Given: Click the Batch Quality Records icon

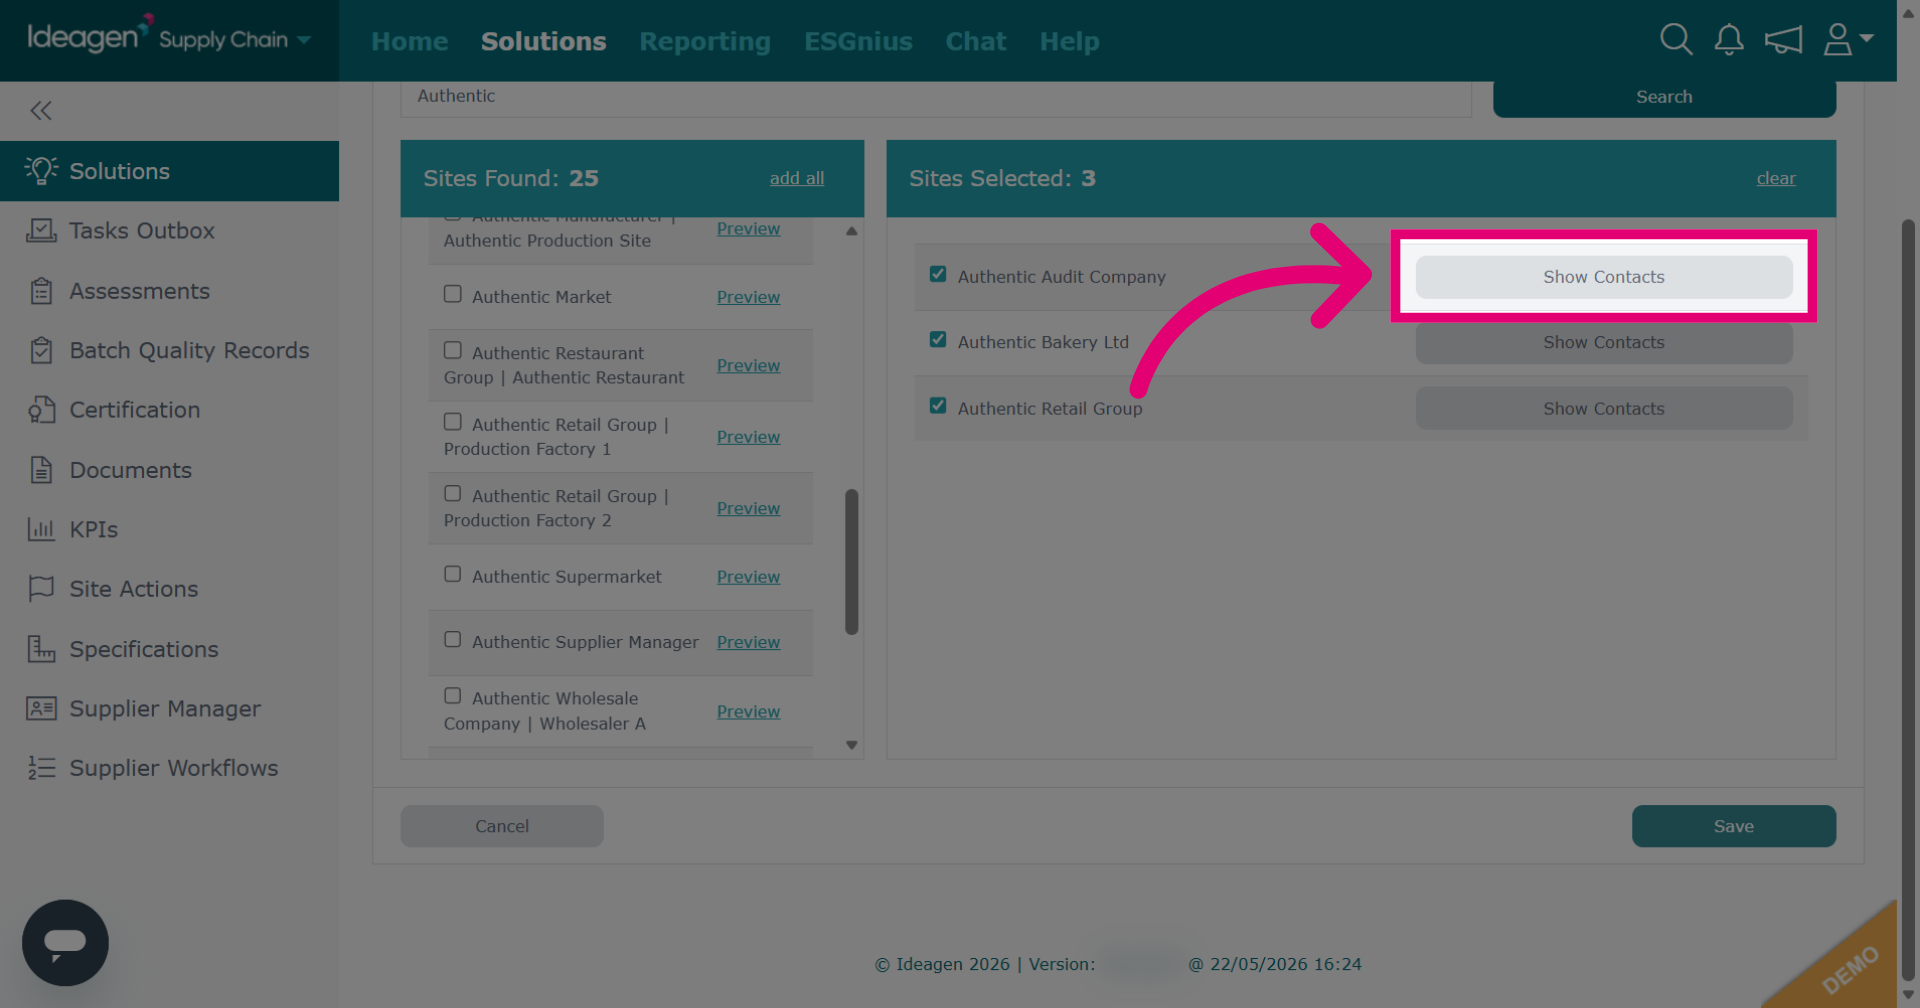Looking at the screenshot, I should pos(41,351).
